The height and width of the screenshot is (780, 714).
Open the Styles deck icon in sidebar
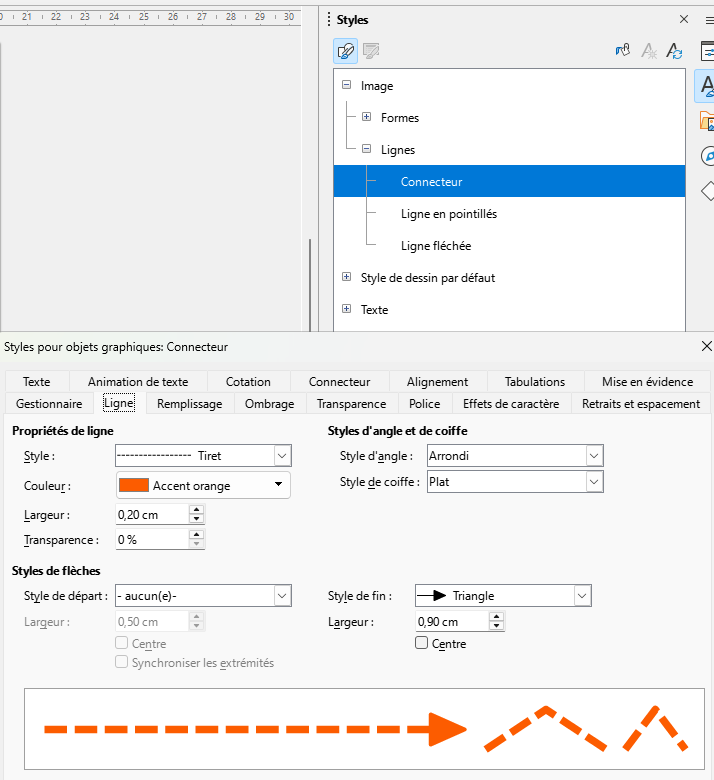tap(705, 86)
